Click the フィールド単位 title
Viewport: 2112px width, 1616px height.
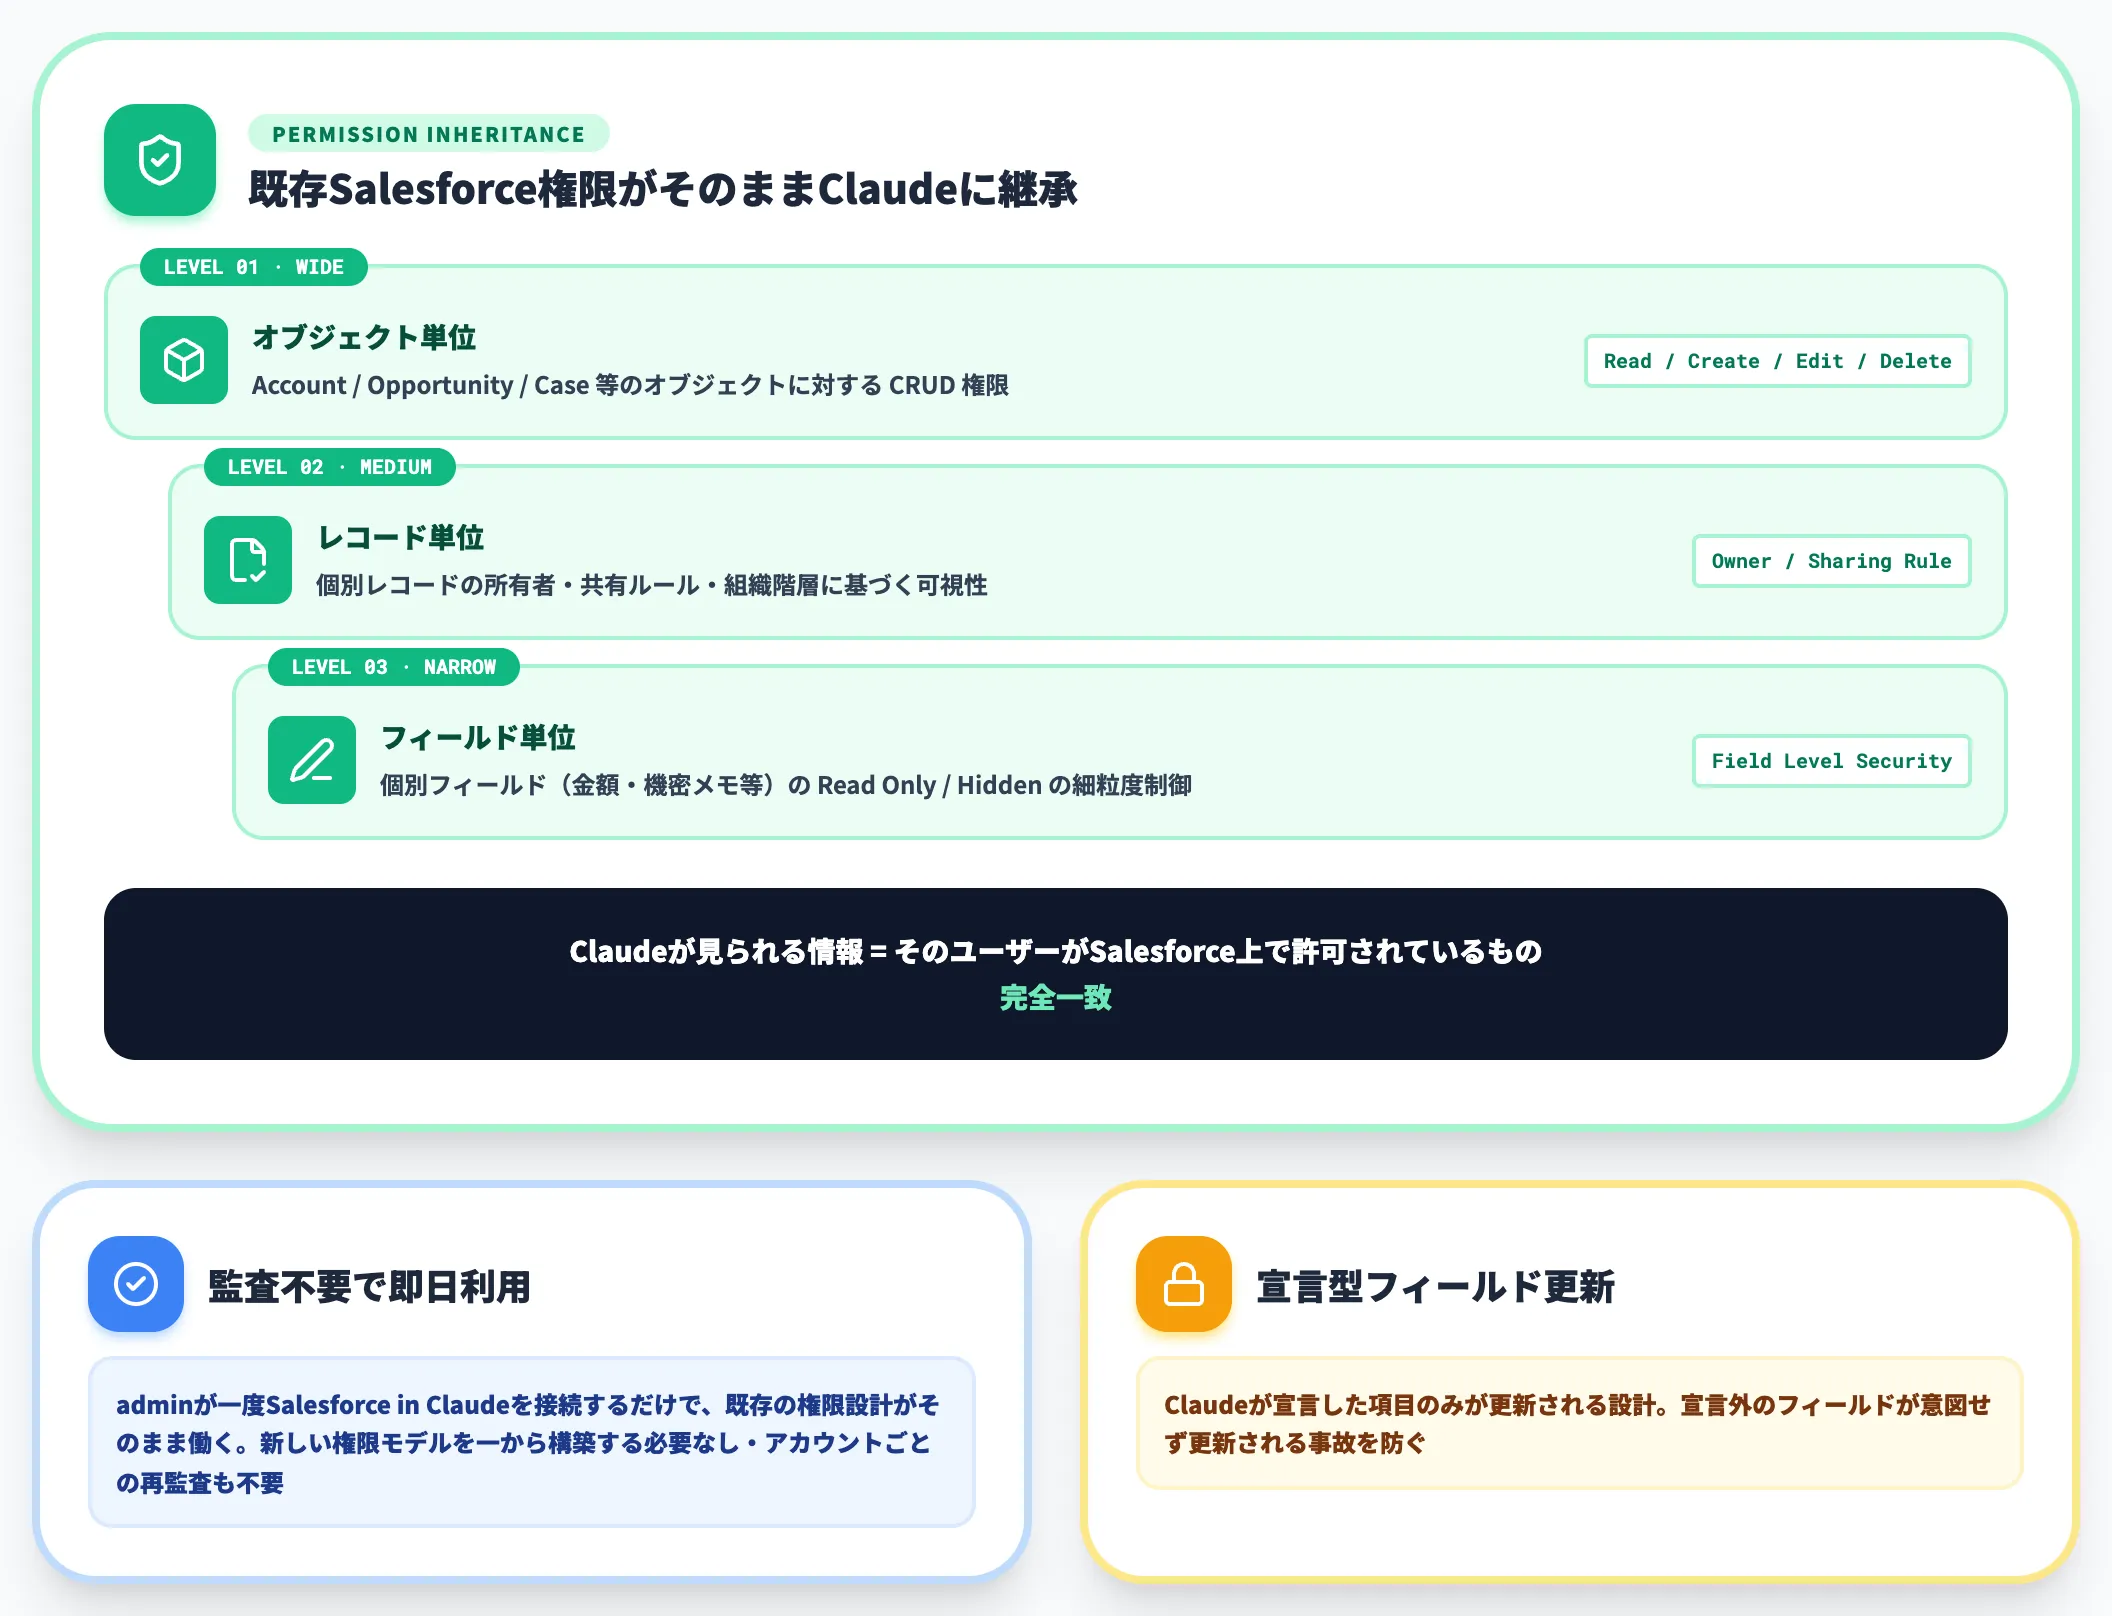pyautogui.click(x=478, y=737)
